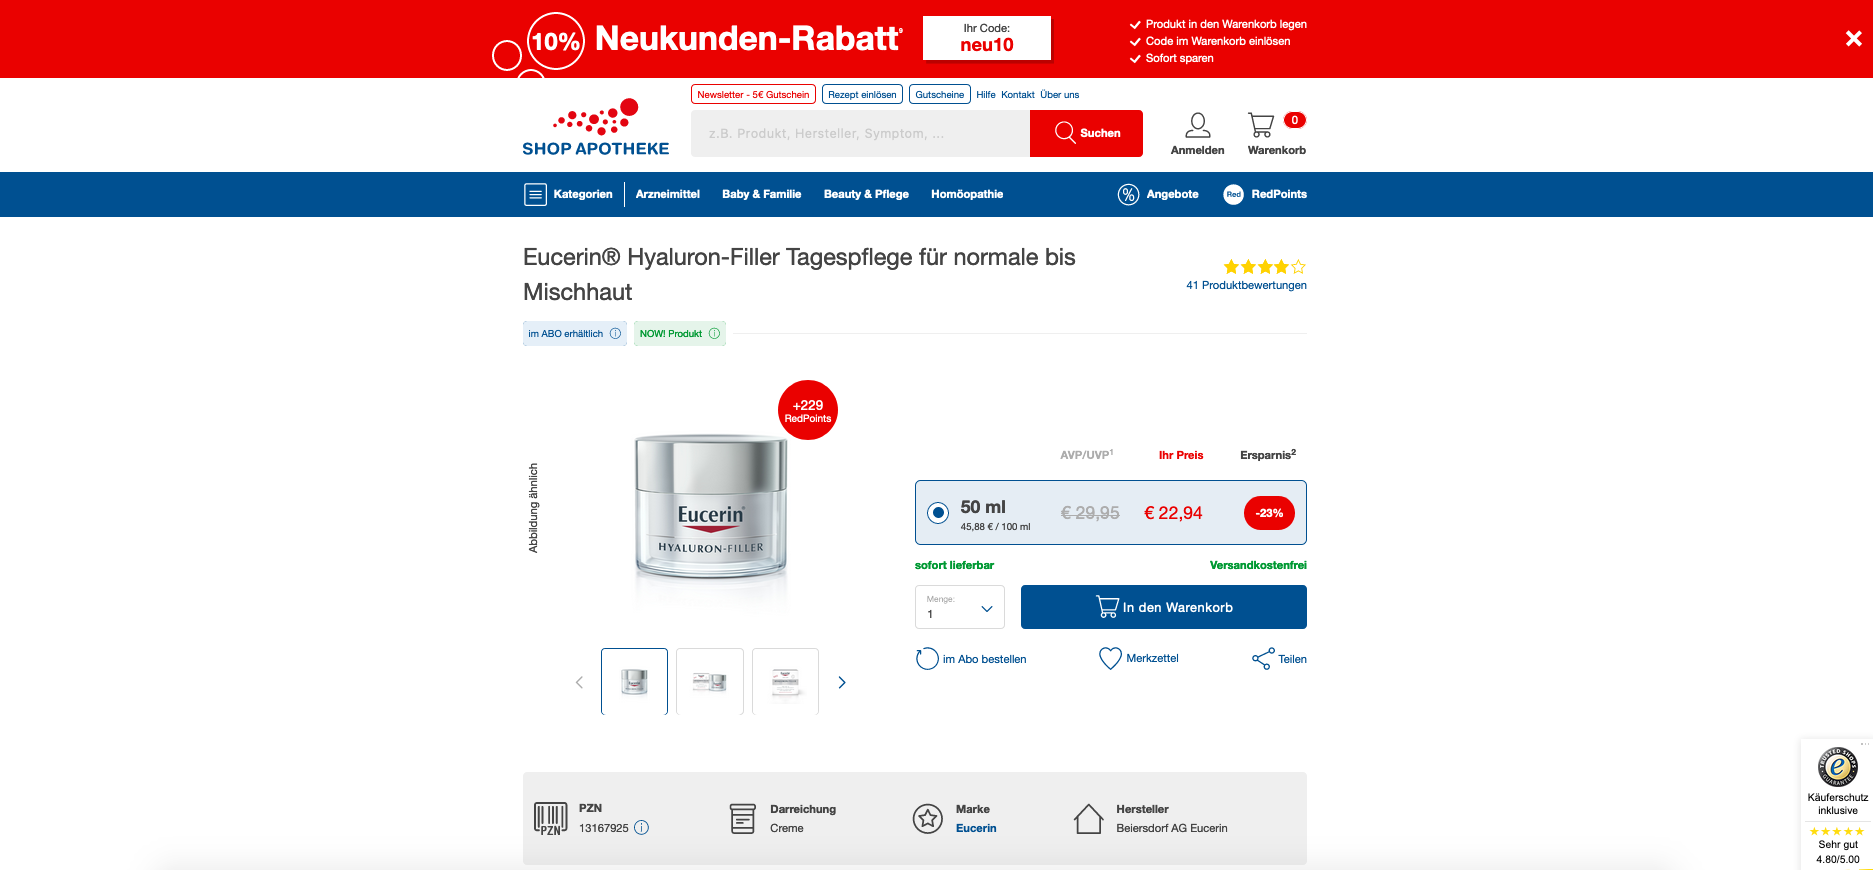Select the 50 ml radio button

coord(938,513)
